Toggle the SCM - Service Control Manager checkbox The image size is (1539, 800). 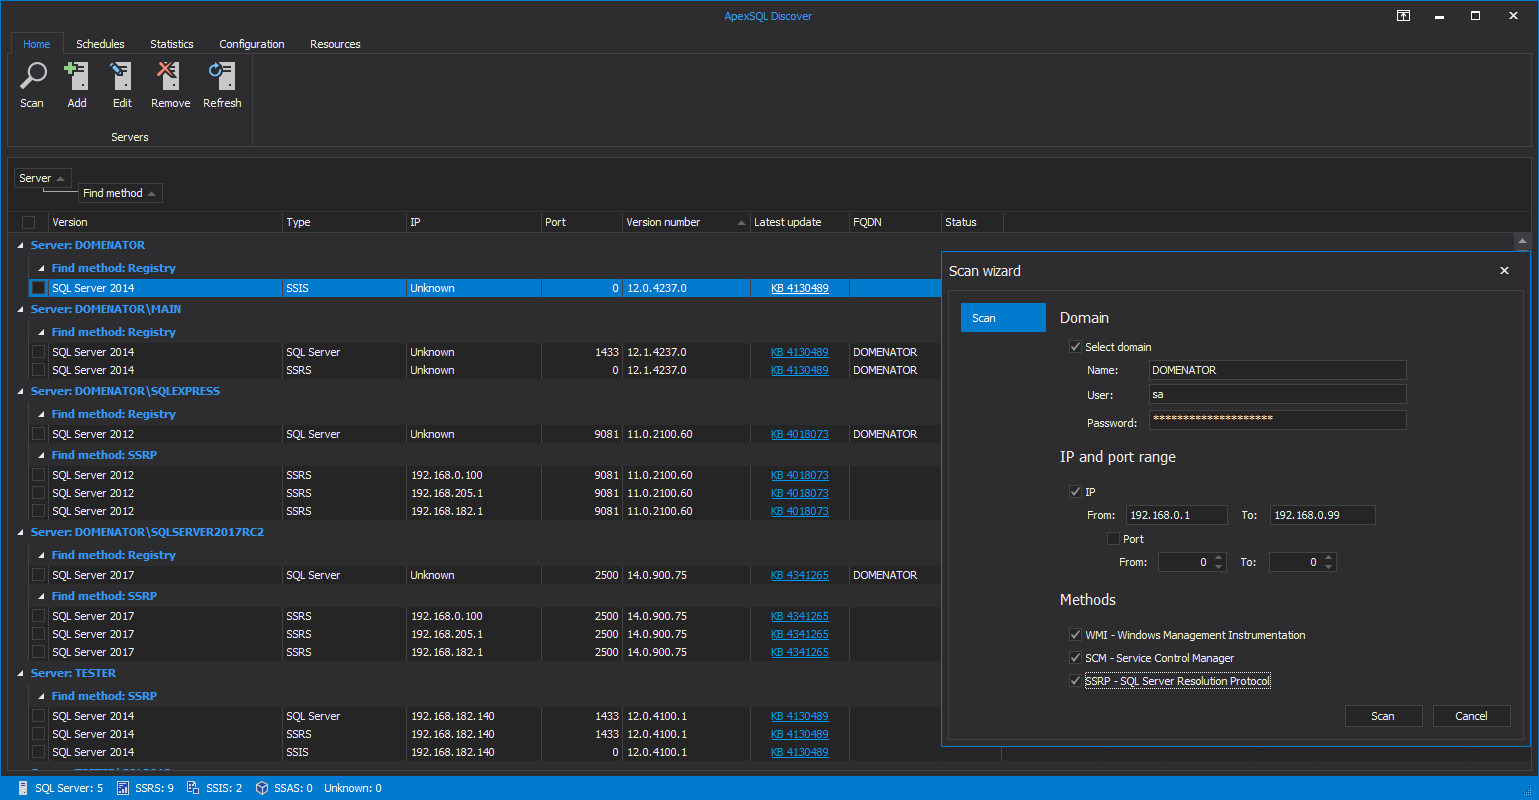[x=1075, y=658]
